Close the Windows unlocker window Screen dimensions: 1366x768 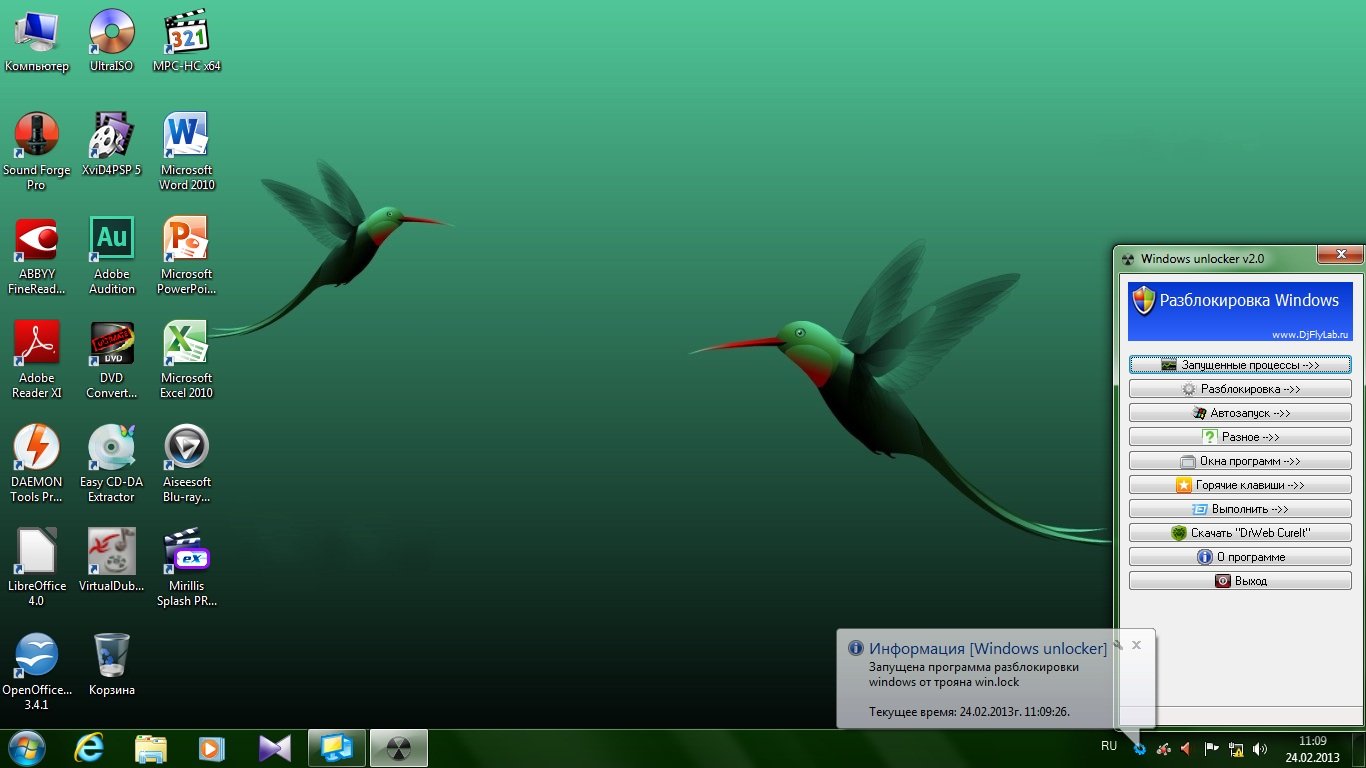pyautogui.click(x=1339, y=256)
